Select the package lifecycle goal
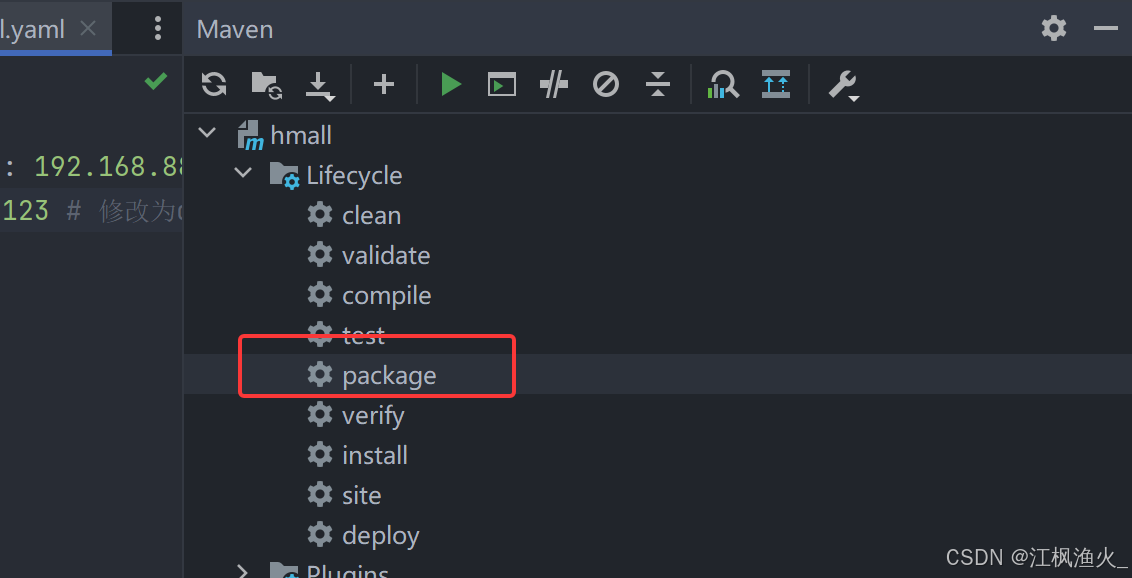The height and width of the screenshot is (578, 1132). point(389,376)
